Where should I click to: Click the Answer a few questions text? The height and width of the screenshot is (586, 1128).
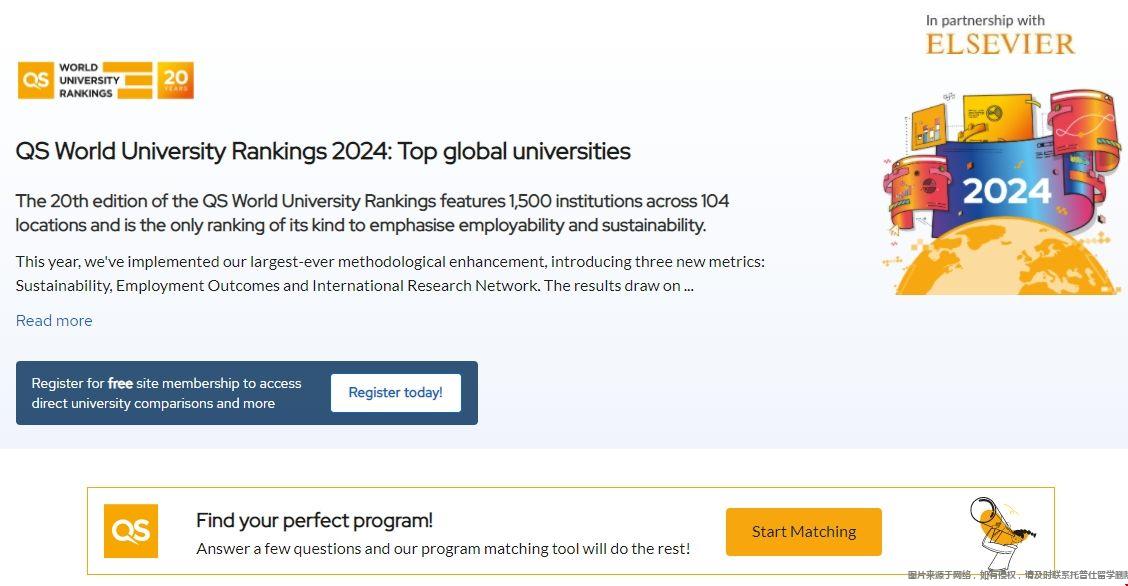pos(443,549)
